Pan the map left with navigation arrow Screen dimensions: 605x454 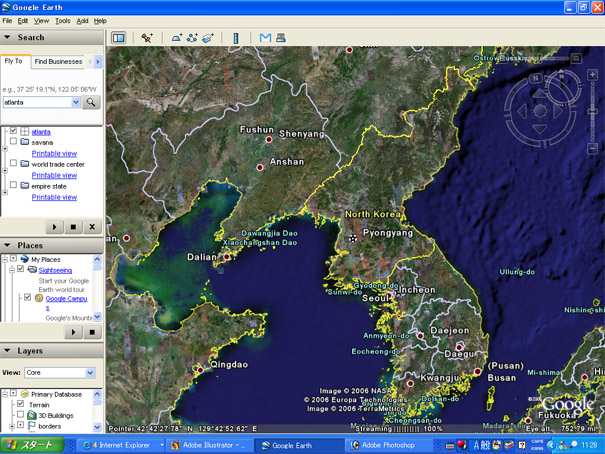point(522,111)
